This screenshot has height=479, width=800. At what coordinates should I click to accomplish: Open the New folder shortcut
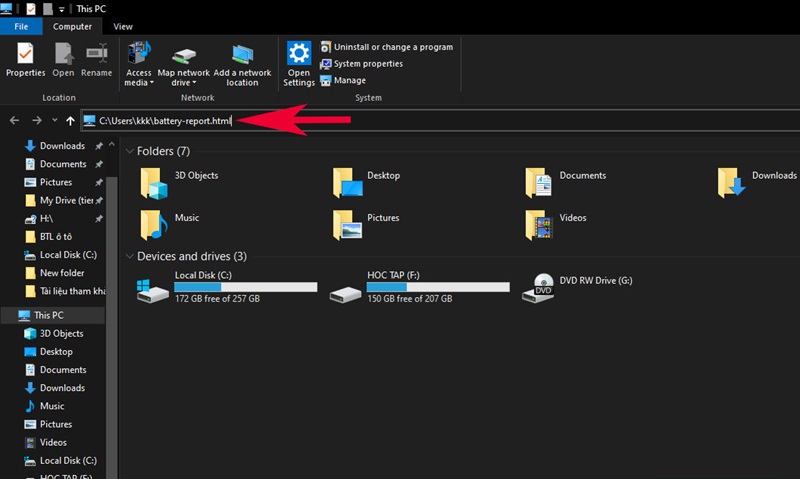click(x=62, y=273)
